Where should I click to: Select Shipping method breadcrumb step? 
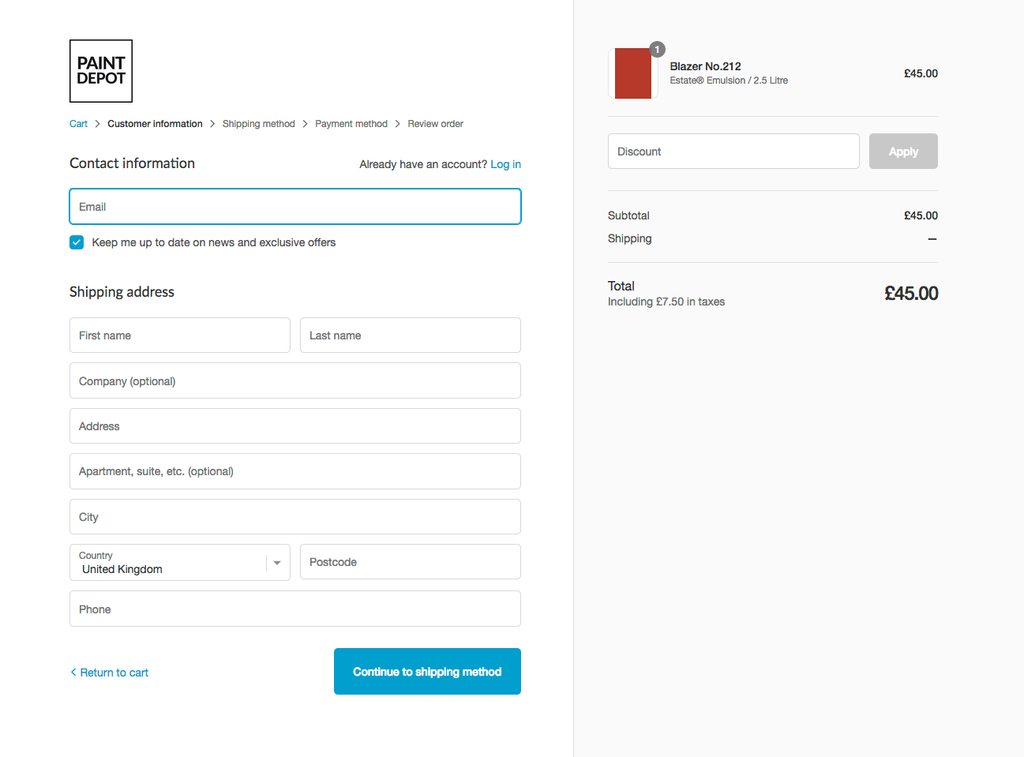tap(258, 124)
